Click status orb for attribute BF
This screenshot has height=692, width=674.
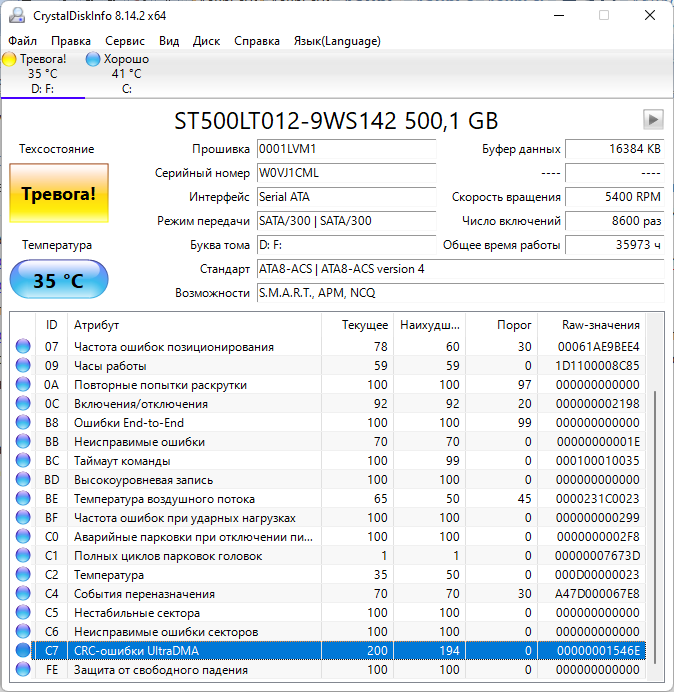tap(23, 517)
